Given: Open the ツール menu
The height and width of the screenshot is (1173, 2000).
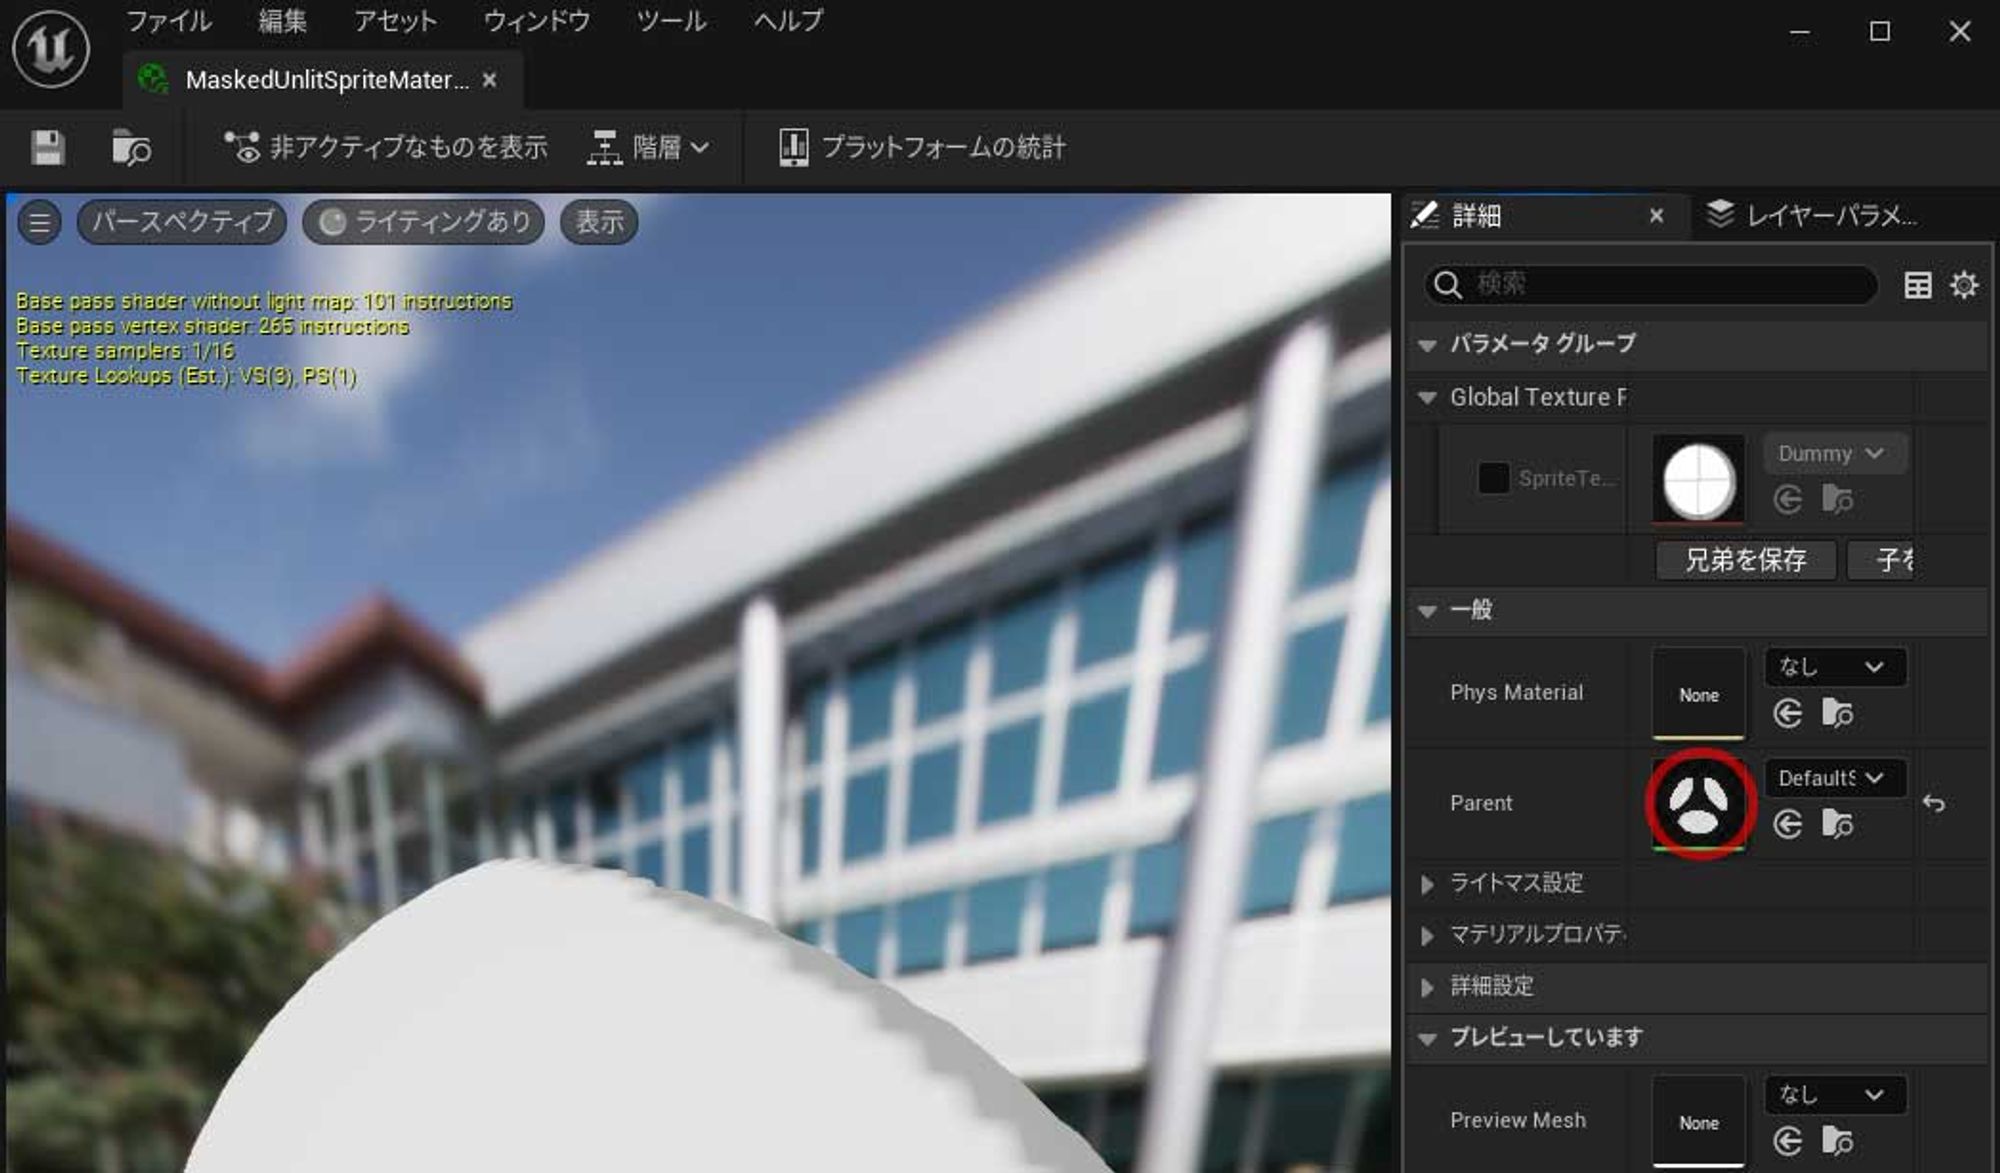Looking at the screenshot, I should (671, 21).
